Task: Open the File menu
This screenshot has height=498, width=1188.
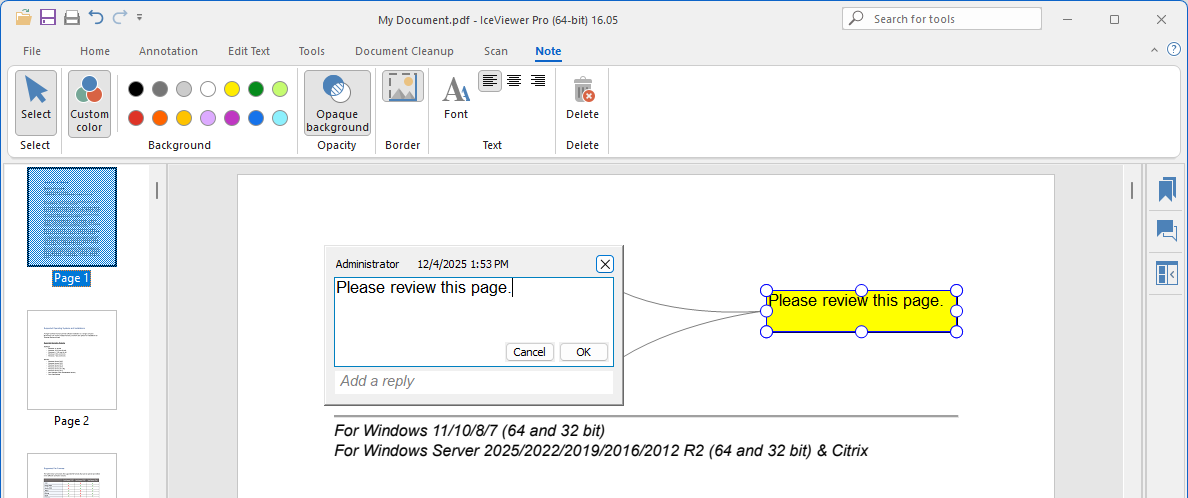Action: coord(32,52)
